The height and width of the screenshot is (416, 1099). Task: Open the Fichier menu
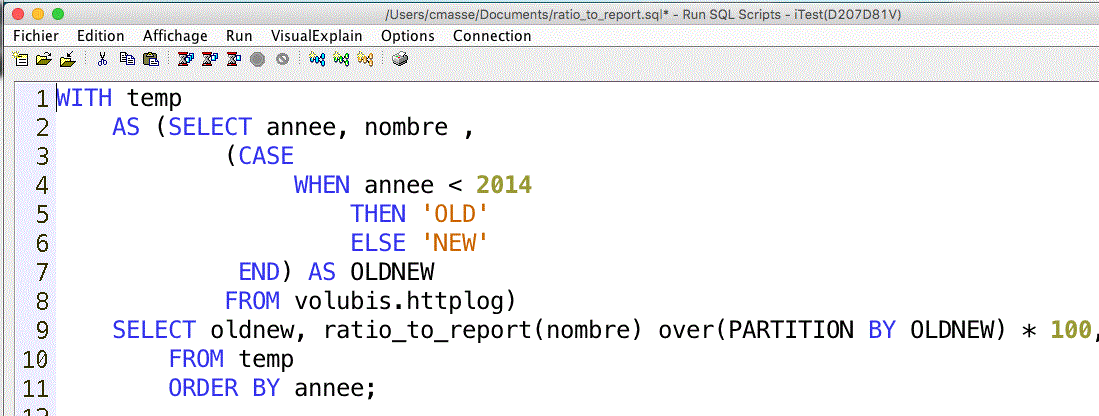click(x=37, y=36)
